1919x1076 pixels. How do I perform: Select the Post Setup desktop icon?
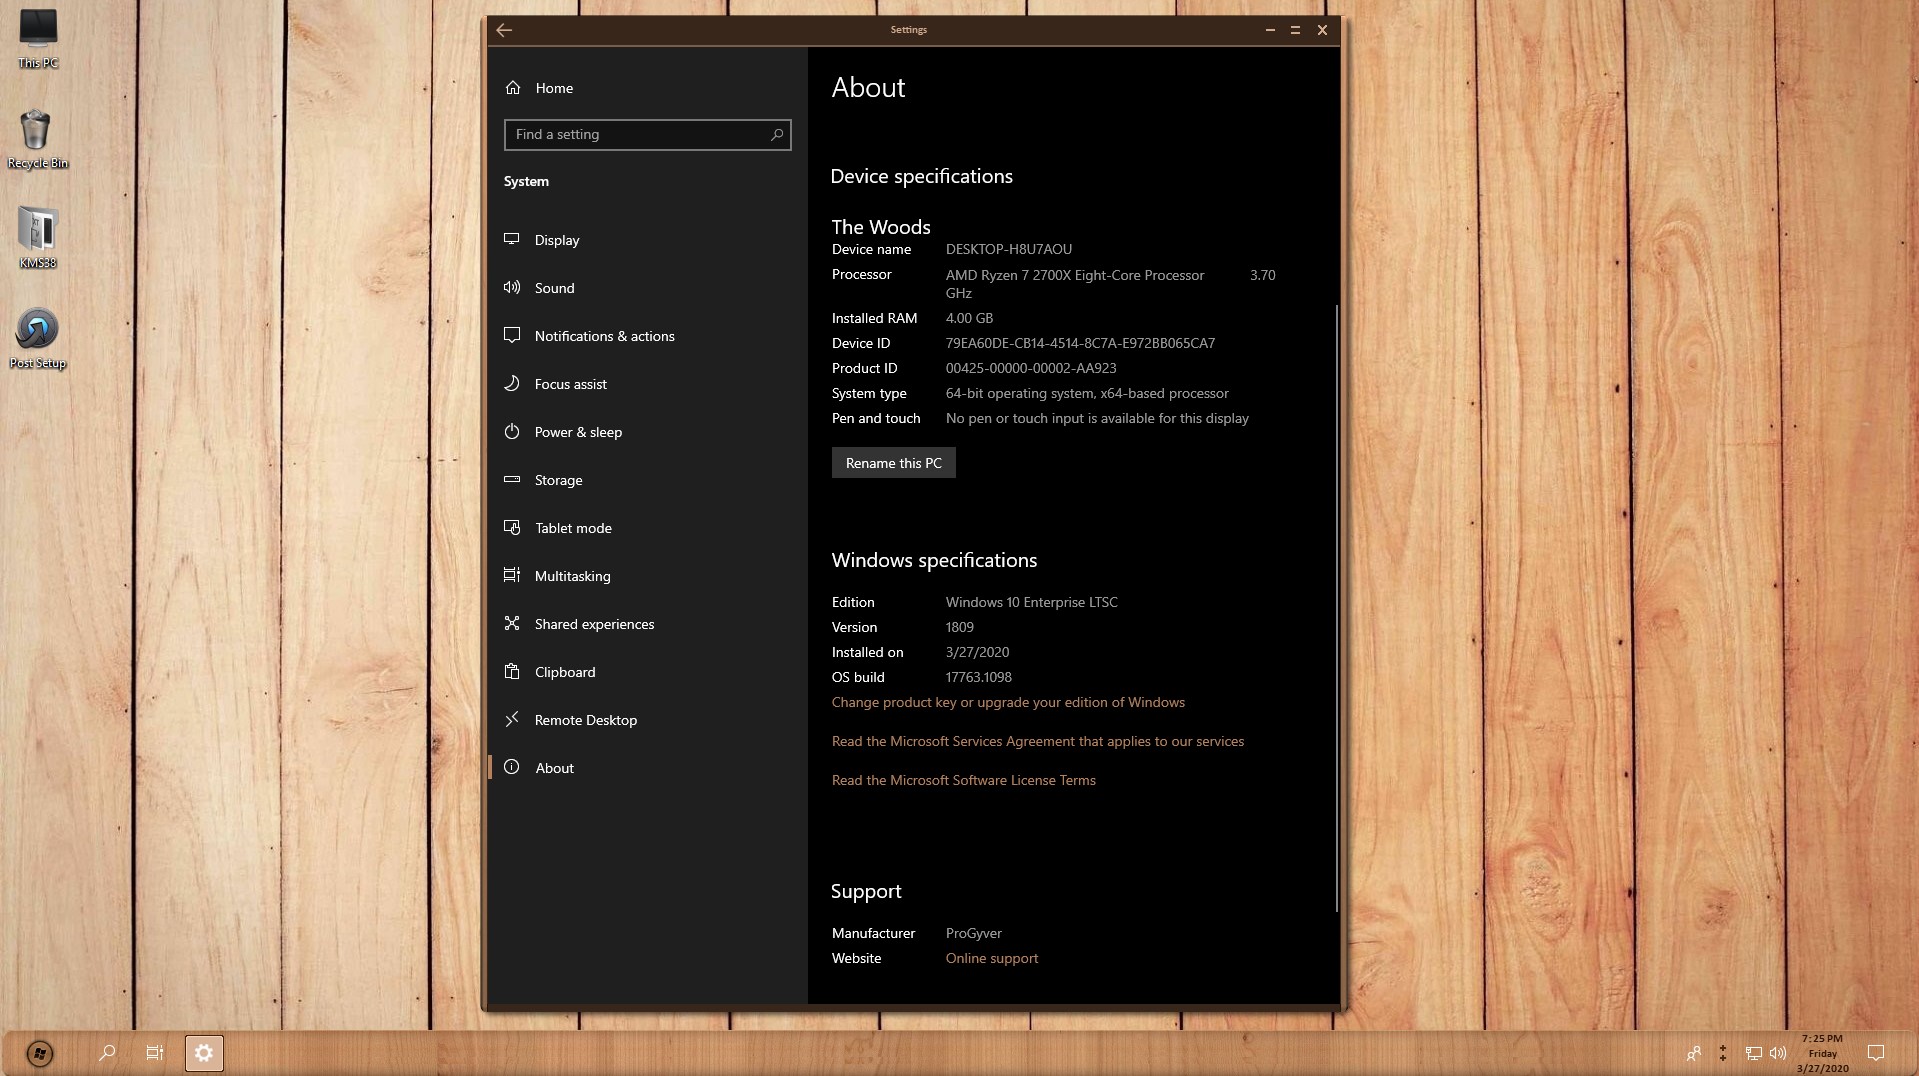pos(38,339)
